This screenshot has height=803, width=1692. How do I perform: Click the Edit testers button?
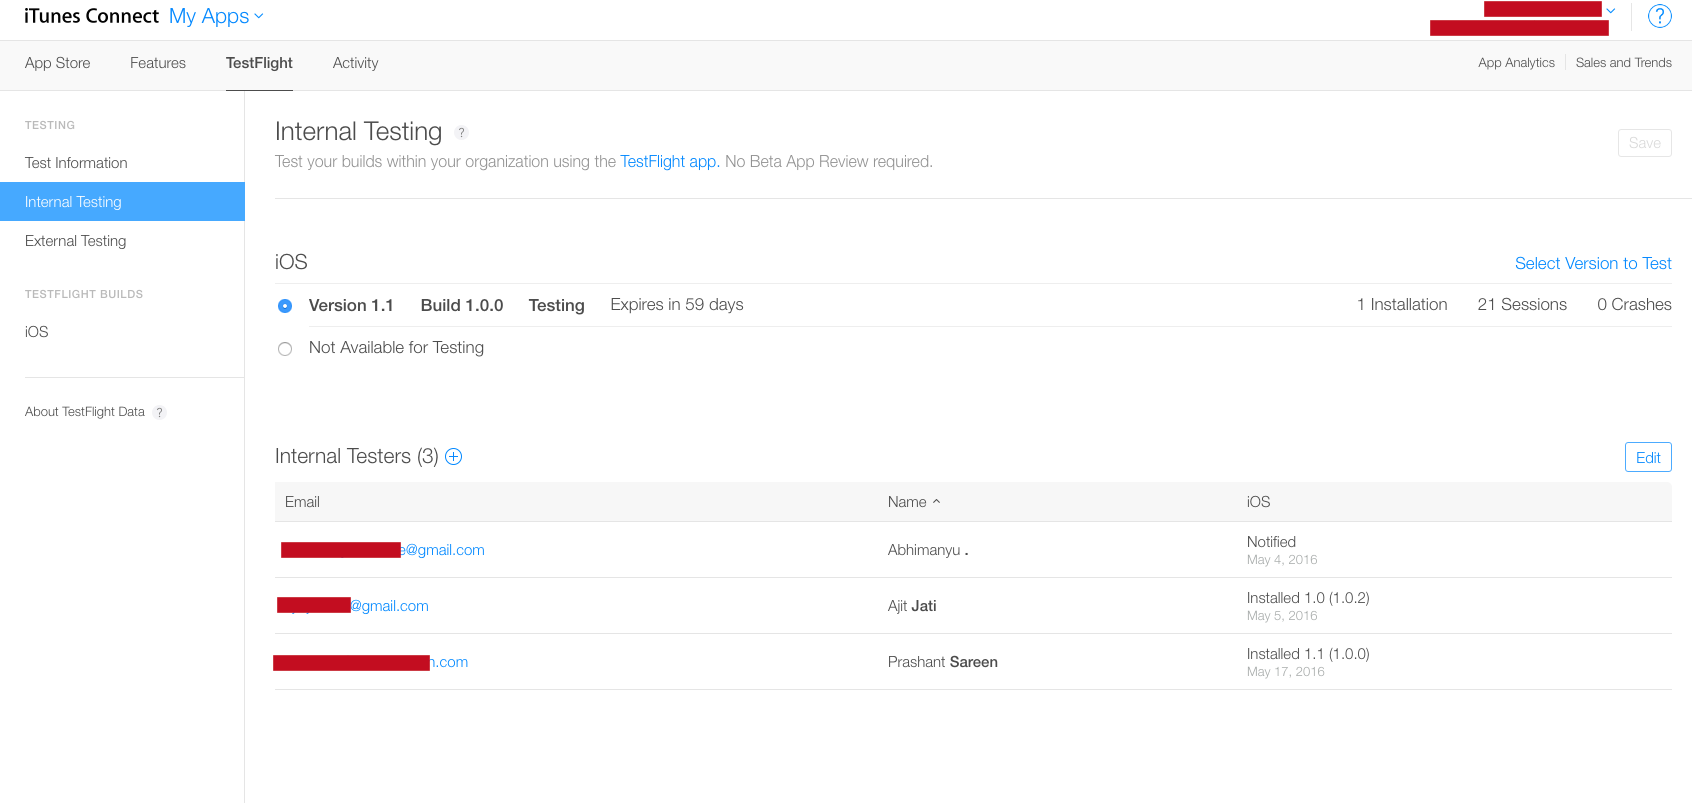click(x=1648, y=457)
